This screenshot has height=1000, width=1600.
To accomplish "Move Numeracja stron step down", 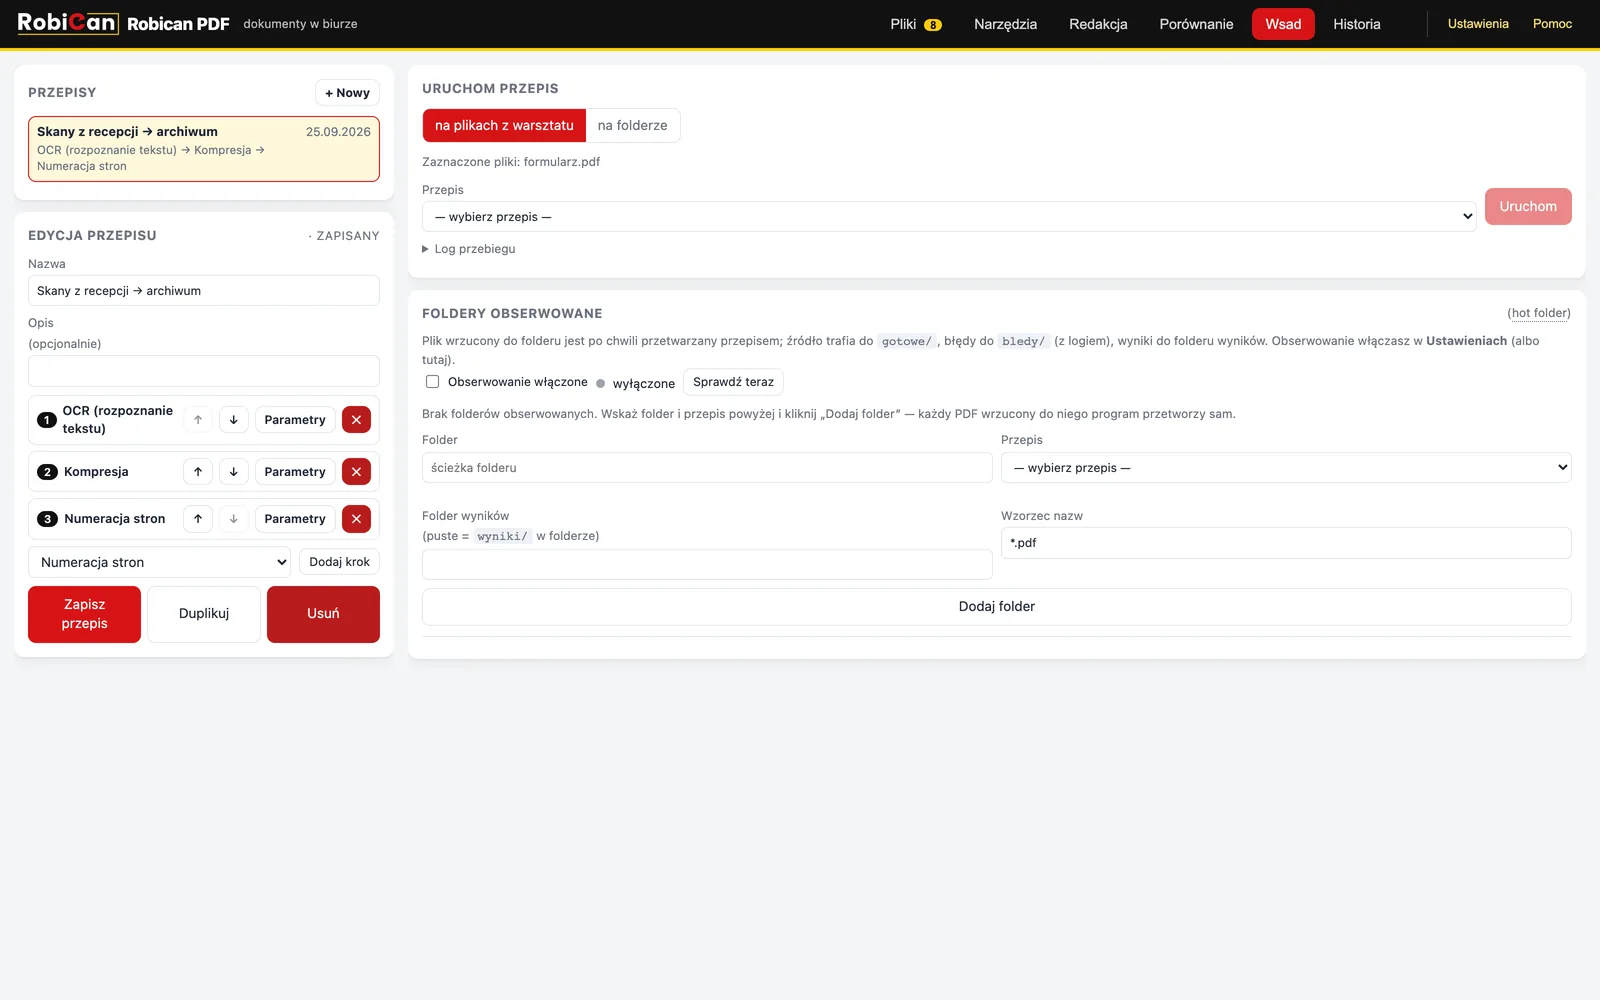I will (x=233, y=519).
